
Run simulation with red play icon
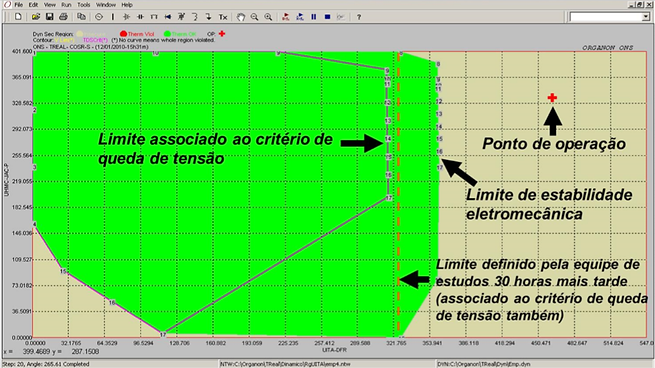pyautogui.click(x=286, y=17)
